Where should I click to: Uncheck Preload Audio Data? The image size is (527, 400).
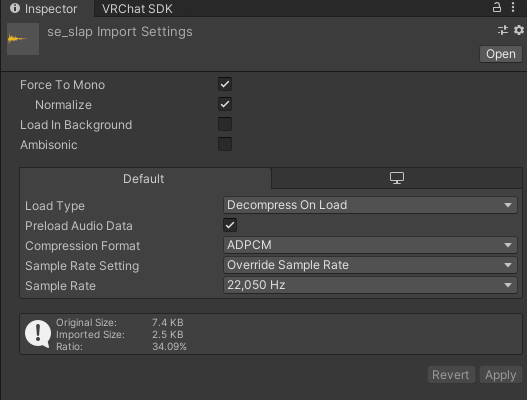(x=230, y=225)
